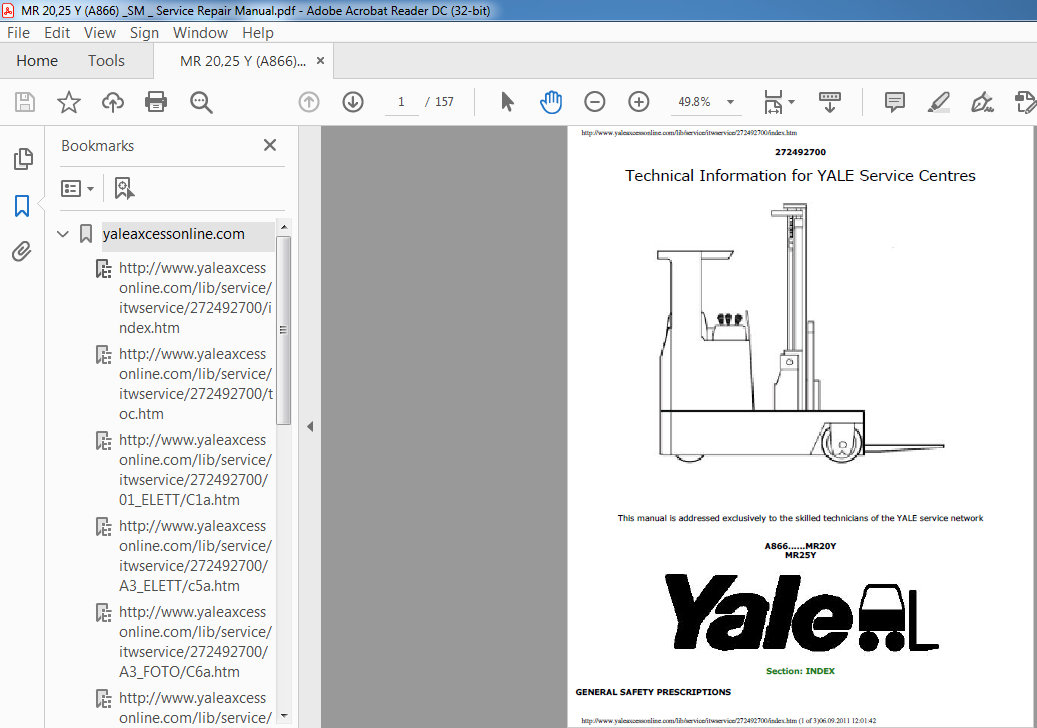Open the index.htm bookmark
The width and height of the screenshot is (1037, 728).
195,298
